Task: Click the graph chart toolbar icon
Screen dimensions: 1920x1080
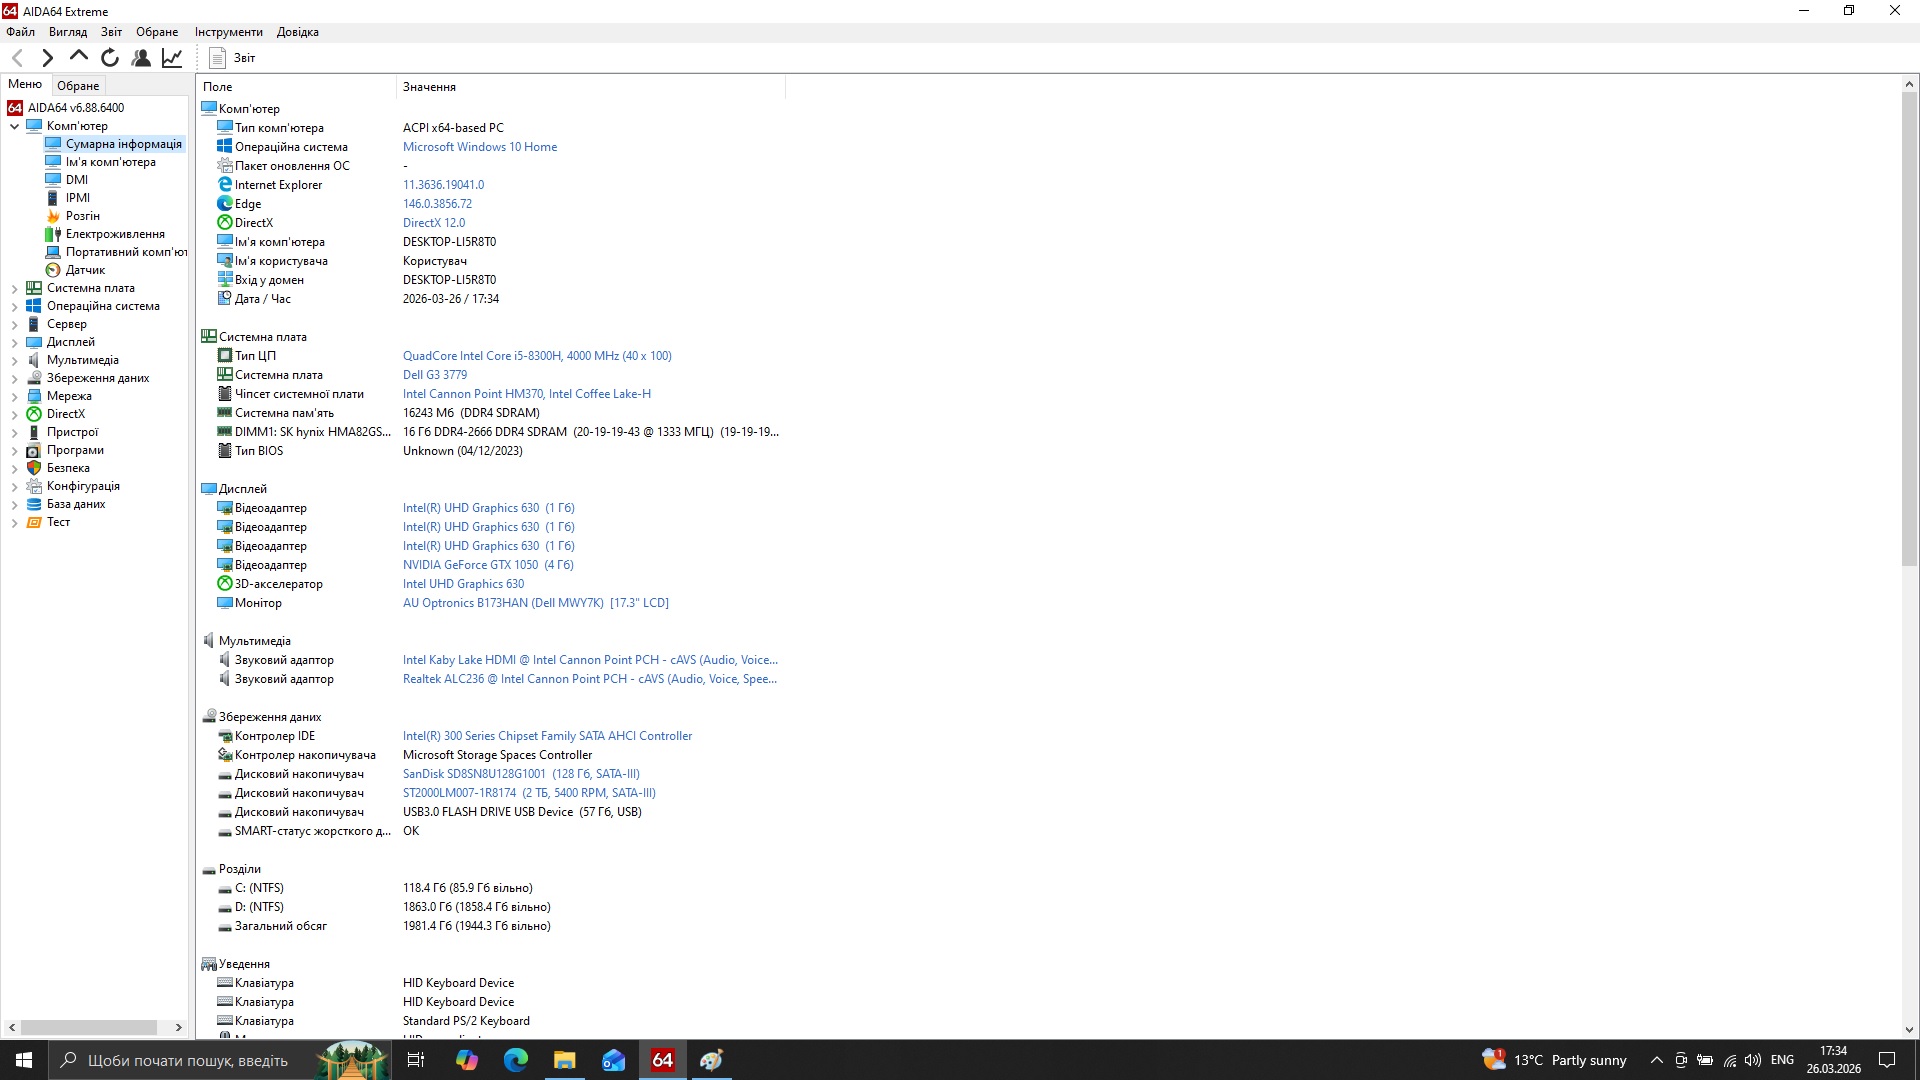Action: click(x=172, y=58)
